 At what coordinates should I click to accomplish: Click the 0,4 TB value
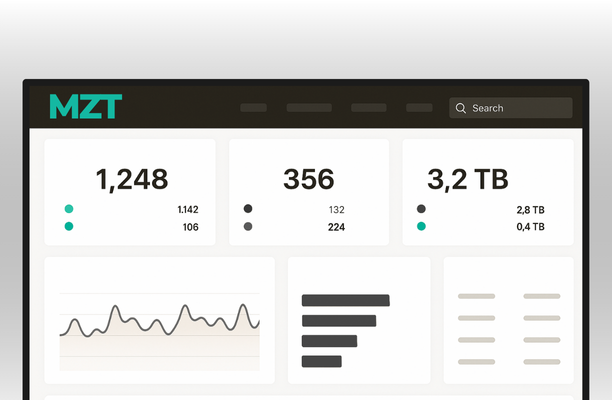click(x=530, y=226)
